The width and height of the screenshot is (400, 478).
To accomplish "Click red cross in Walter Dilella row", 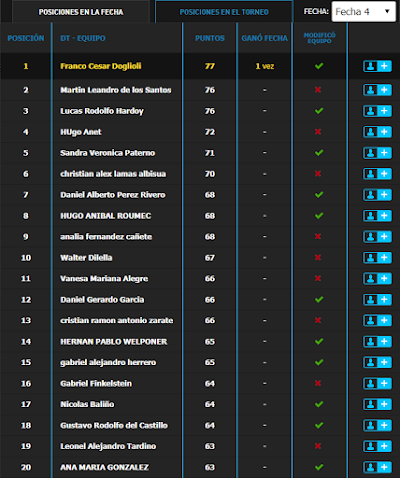I will click(318, 258).
